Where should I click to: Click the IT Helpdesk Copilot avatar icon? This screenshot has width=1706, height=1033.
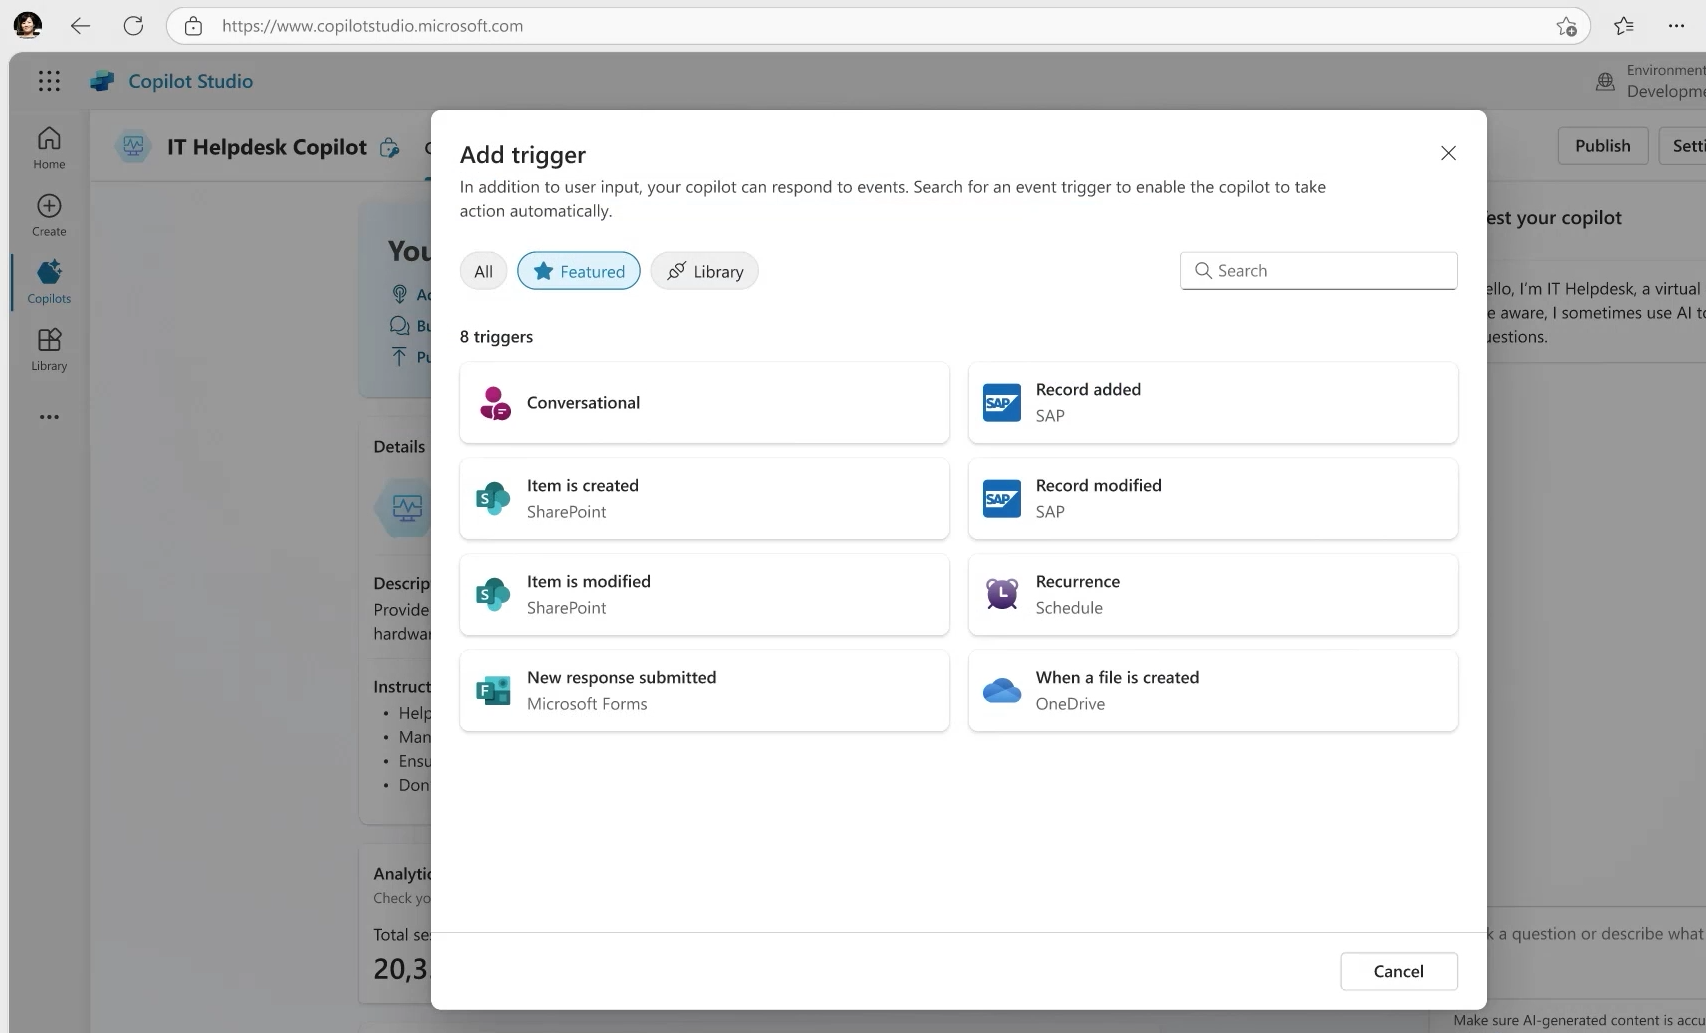133,147
